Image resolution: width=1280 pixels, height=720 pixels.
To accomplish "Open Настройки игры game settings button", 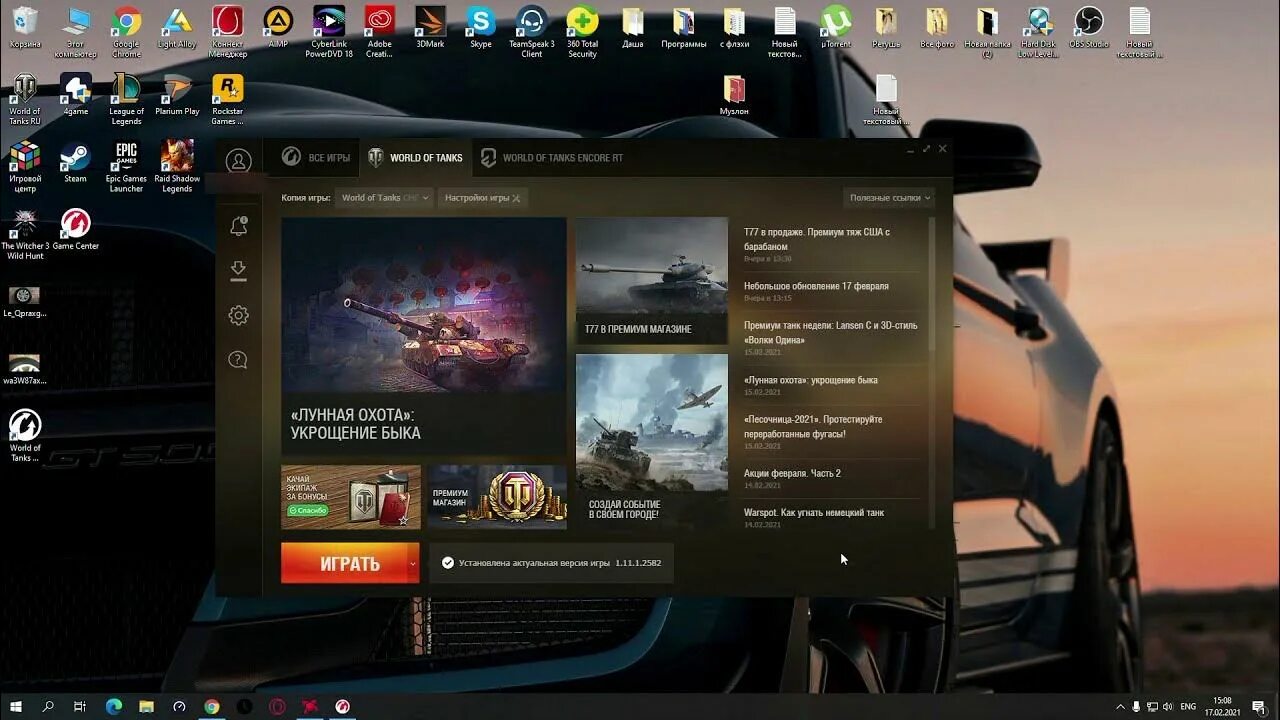I will (x=482, y=198).
